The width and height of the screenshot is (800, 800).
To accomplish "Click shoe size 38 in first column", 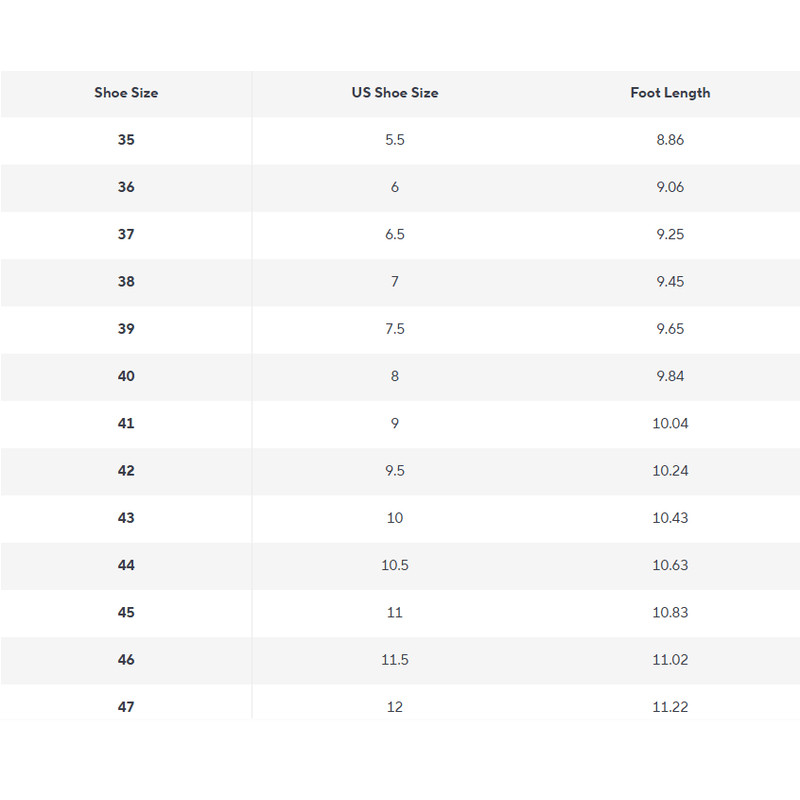I will [x=126, y=282].
